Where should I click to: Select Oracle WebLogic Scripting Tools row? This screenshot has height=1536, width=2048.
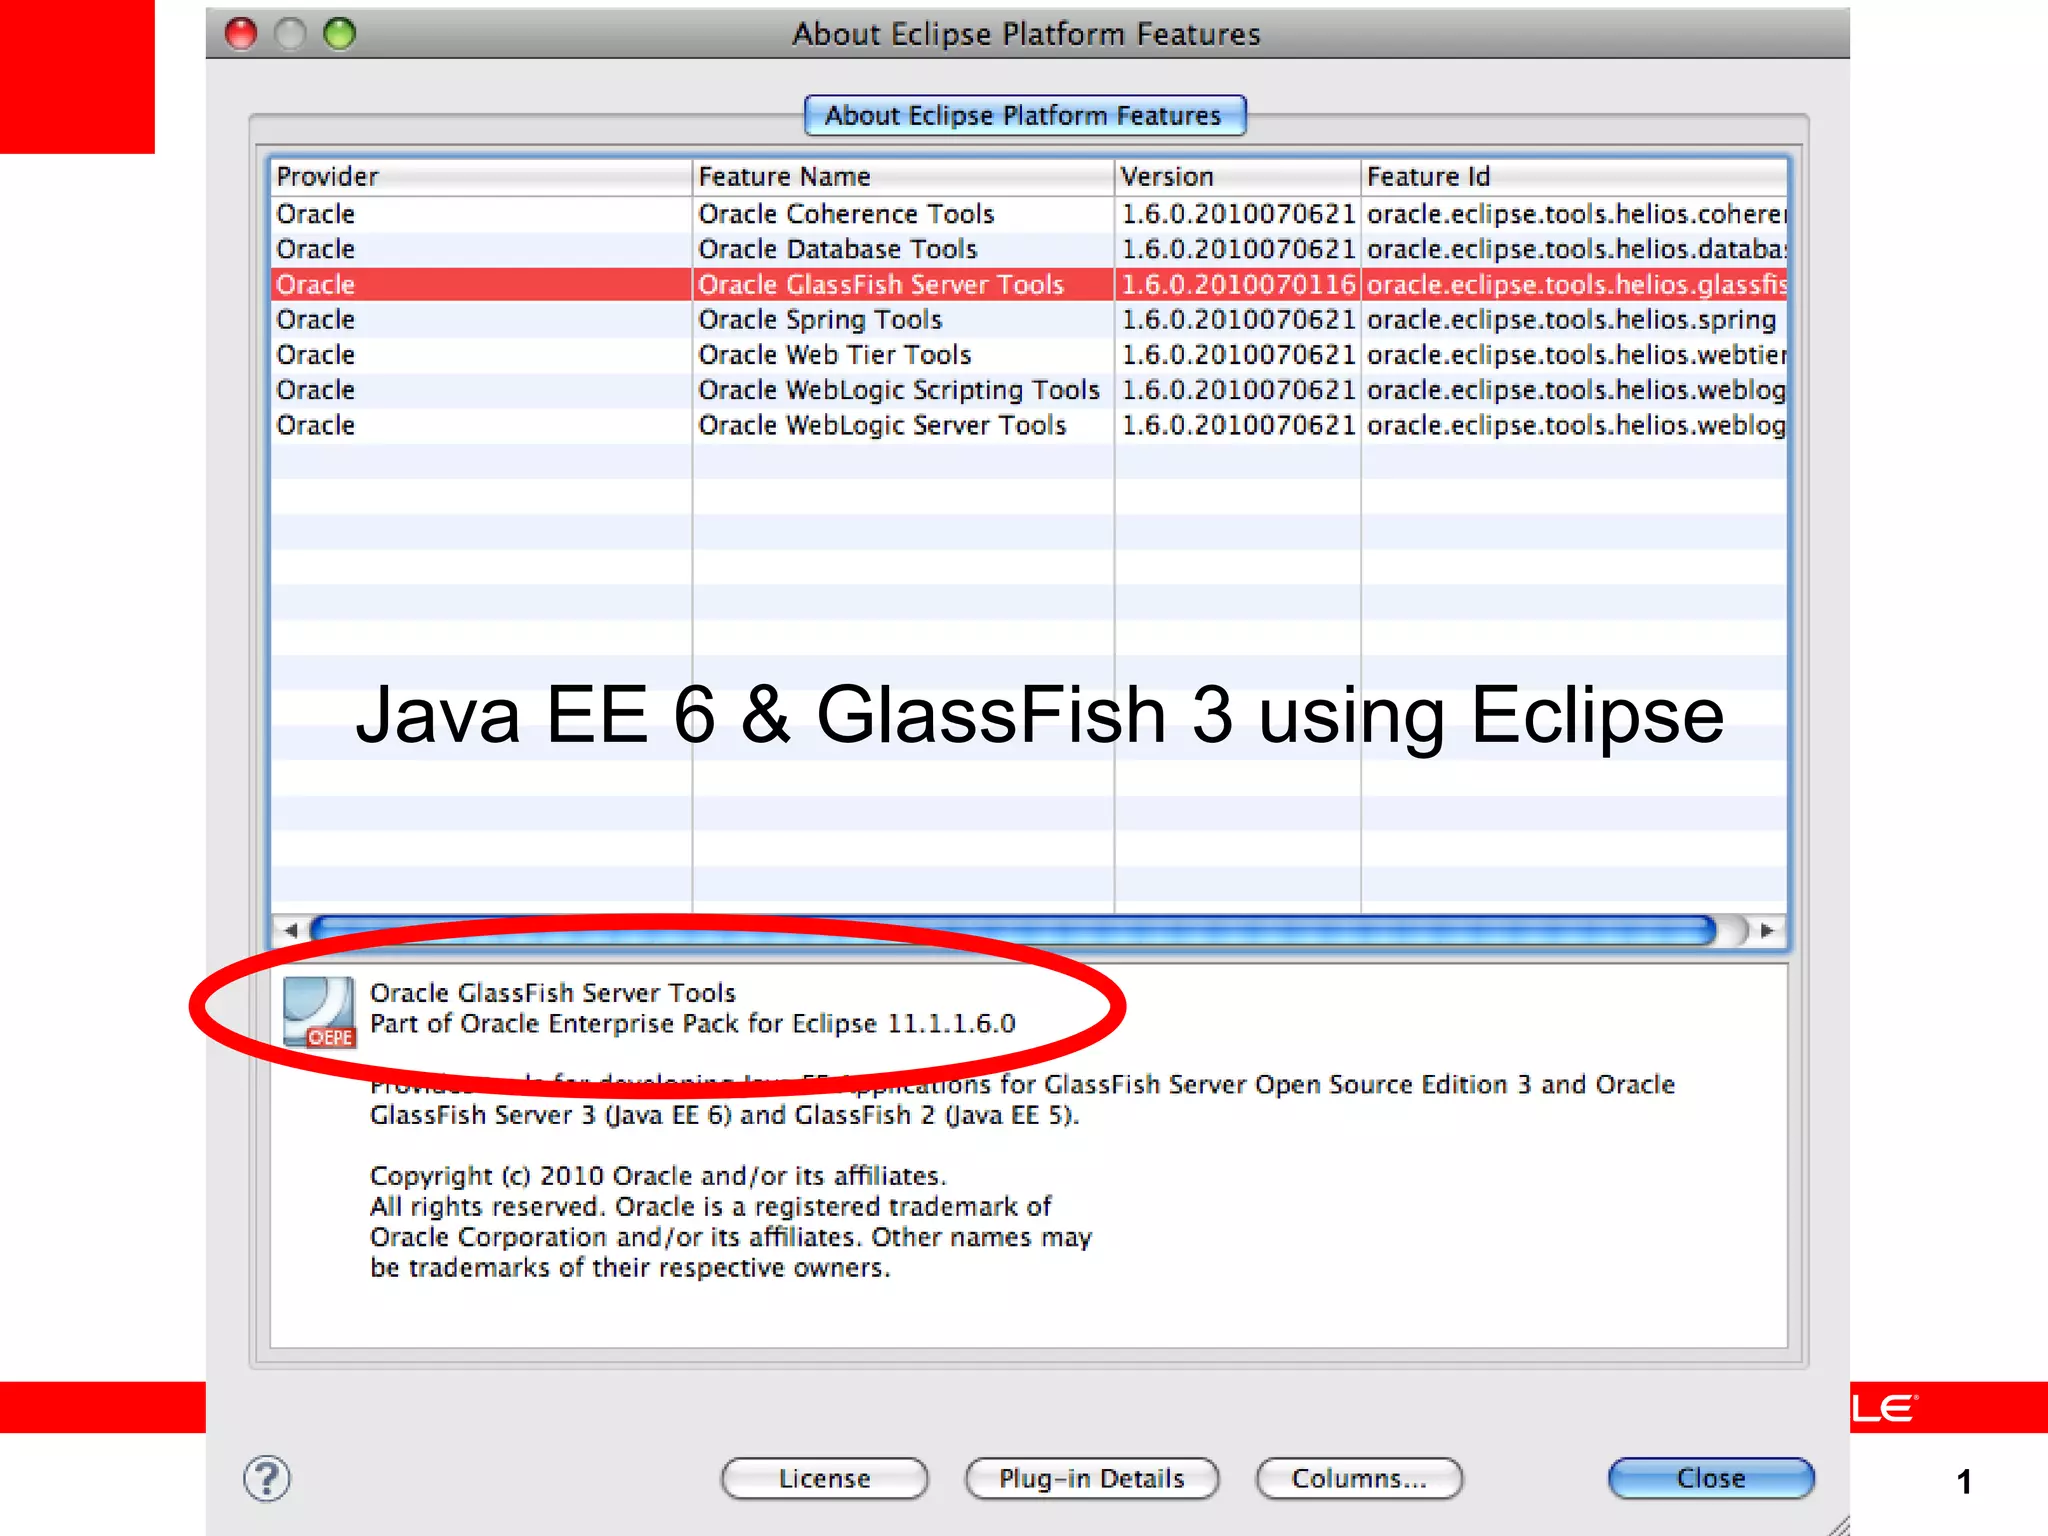pyautogui.click(x=898, y=390)
